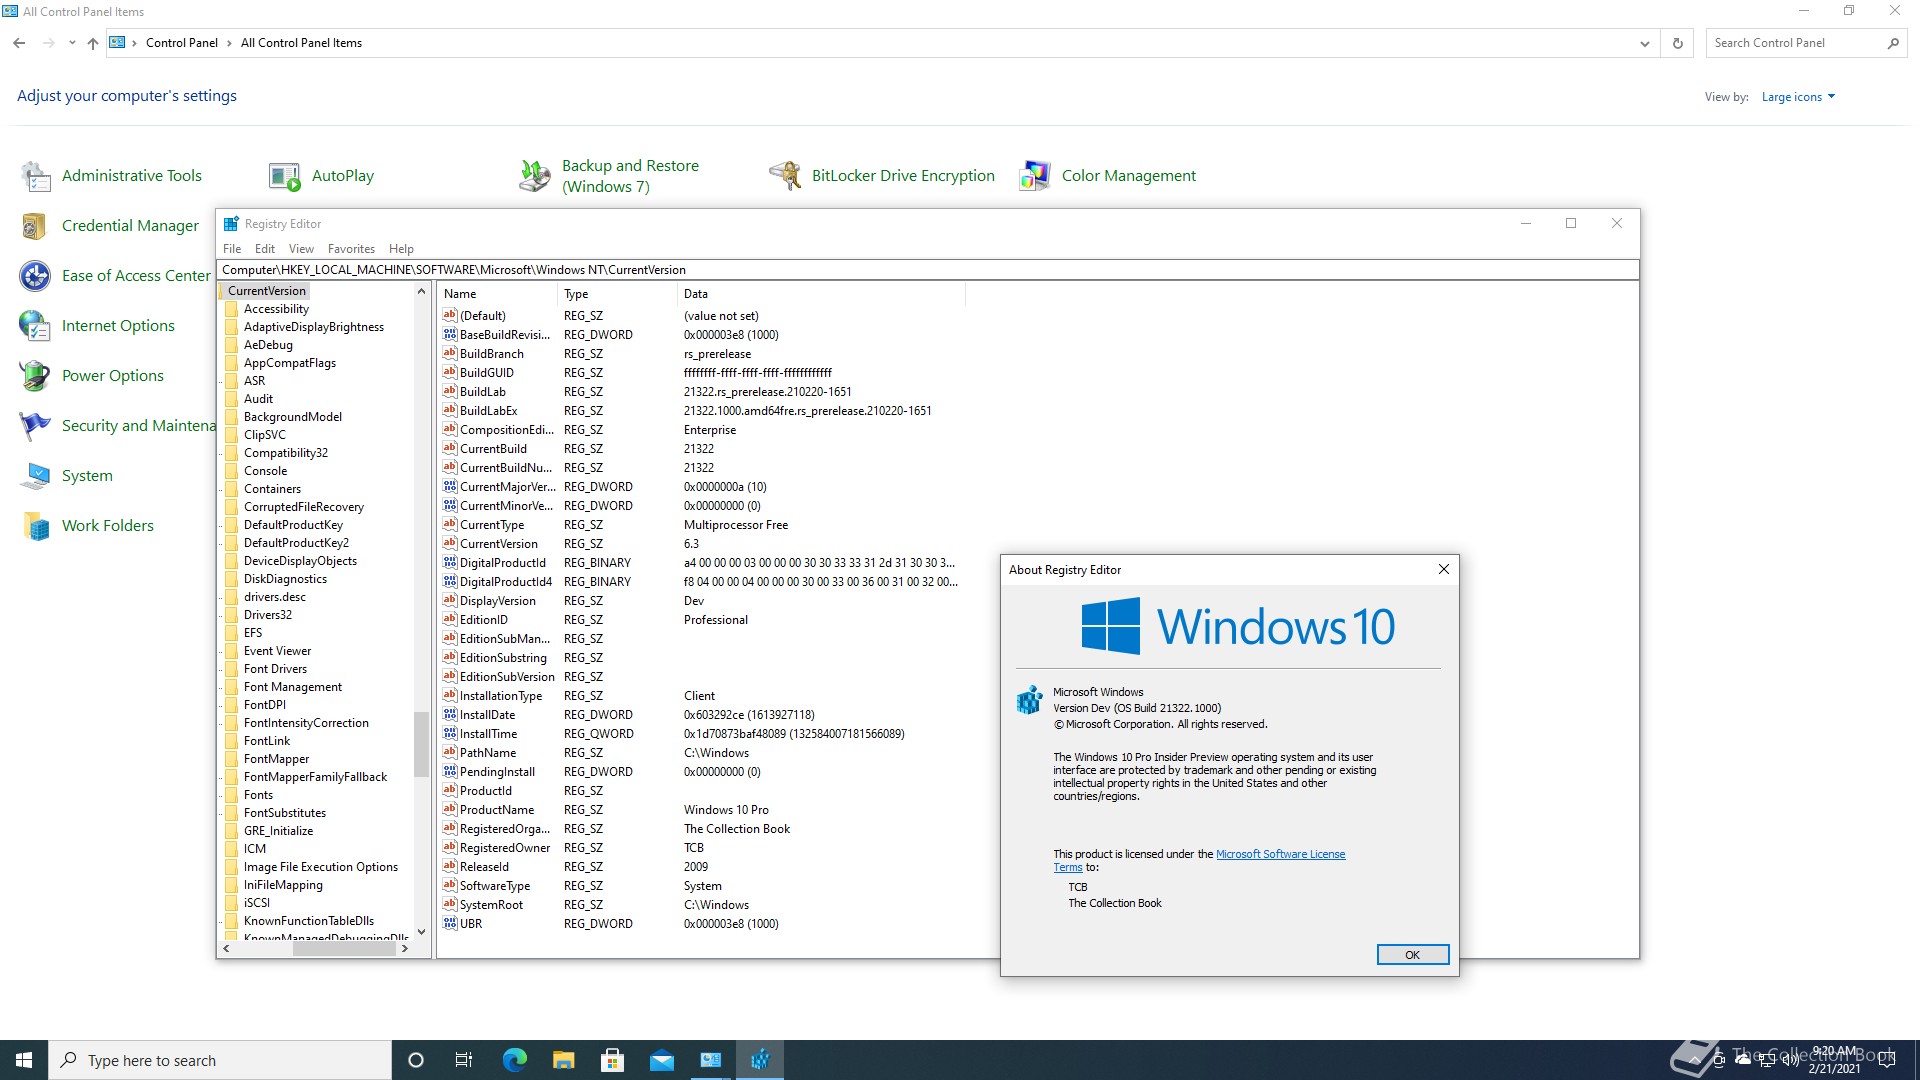Select the EditionID registry value
The width and height of the screenshot is (1920, 1080).
484,620
